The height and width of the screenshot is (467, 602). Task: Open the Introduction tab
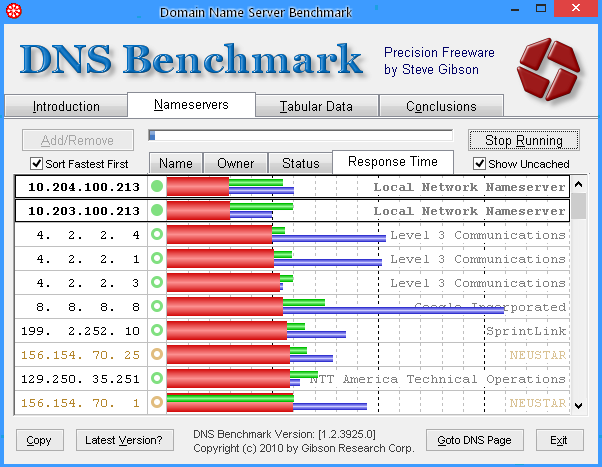click(x=66, y=106)
